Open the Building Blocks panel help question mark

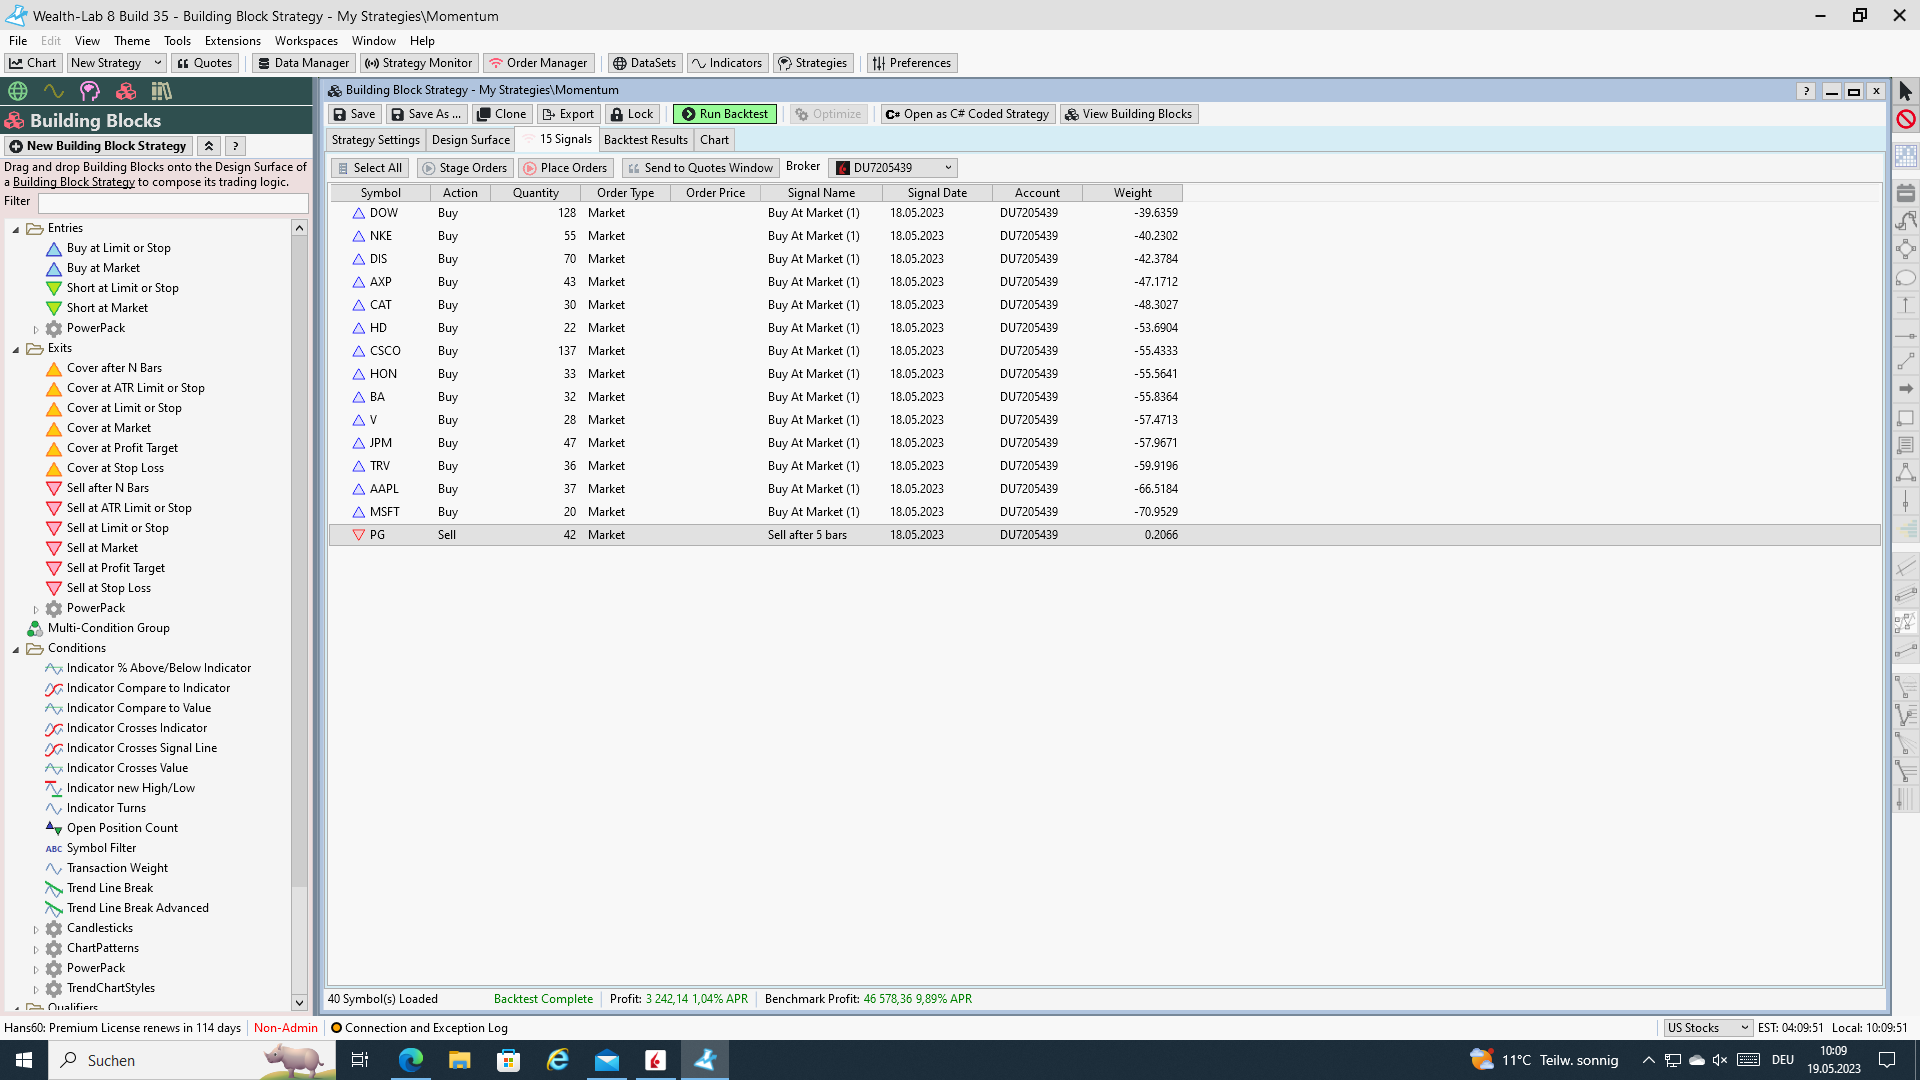(236, 146)
